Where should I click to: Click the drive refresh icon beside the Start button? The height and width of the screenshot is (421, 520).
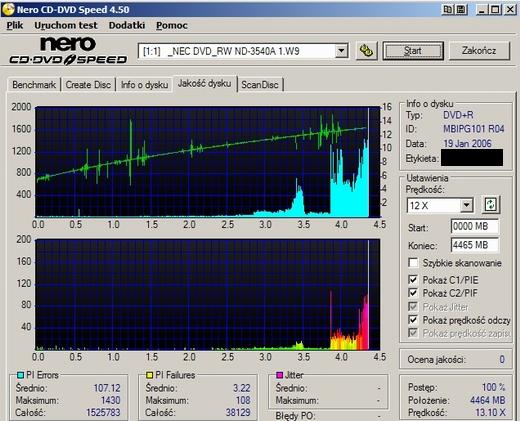[366, 51]
